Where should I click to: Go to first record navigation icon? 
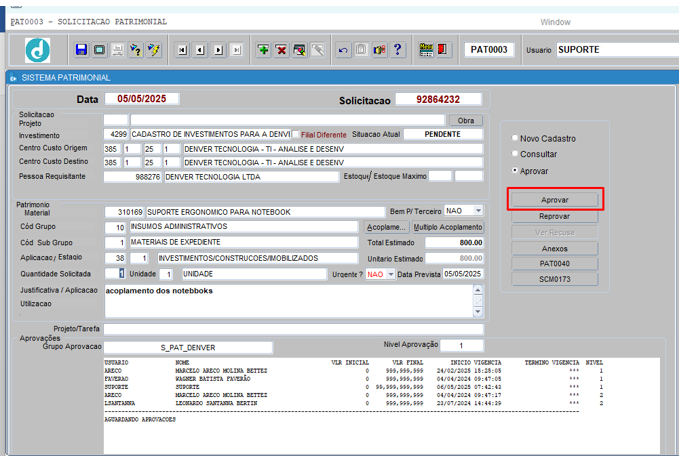tap(182, 50)
